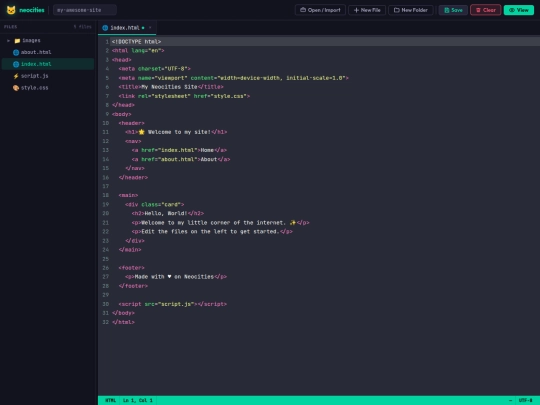
Task: Clear the project with the Clear button
Action: click(x=486, y=10)
